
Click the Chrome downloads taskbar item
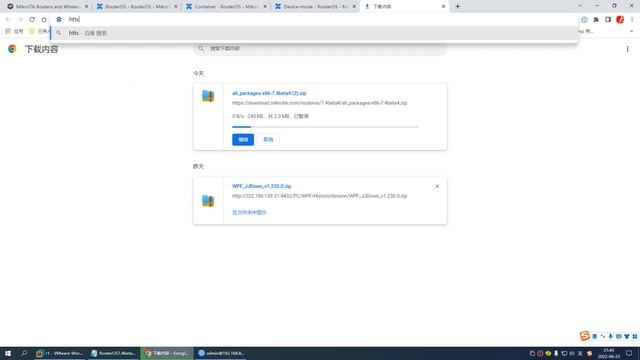tap(167, 353)
